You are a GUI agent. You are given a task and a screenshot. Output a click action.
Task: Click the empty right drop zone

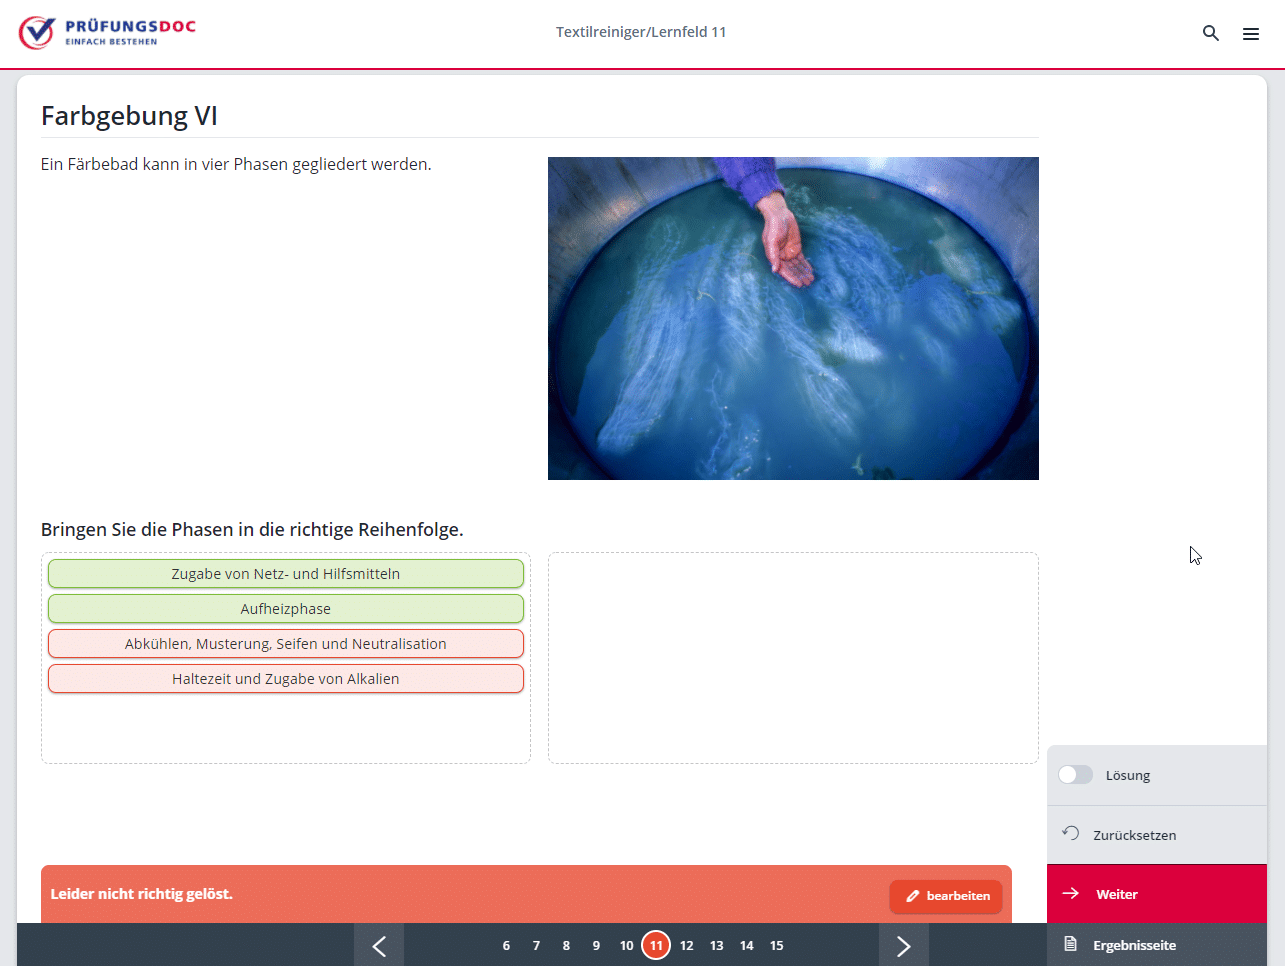793,658
